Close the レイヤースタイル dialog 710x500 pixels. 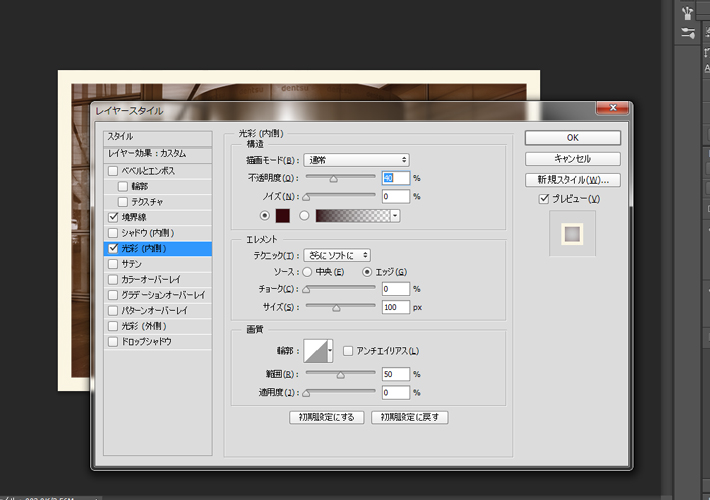click(x=613, y=108)
